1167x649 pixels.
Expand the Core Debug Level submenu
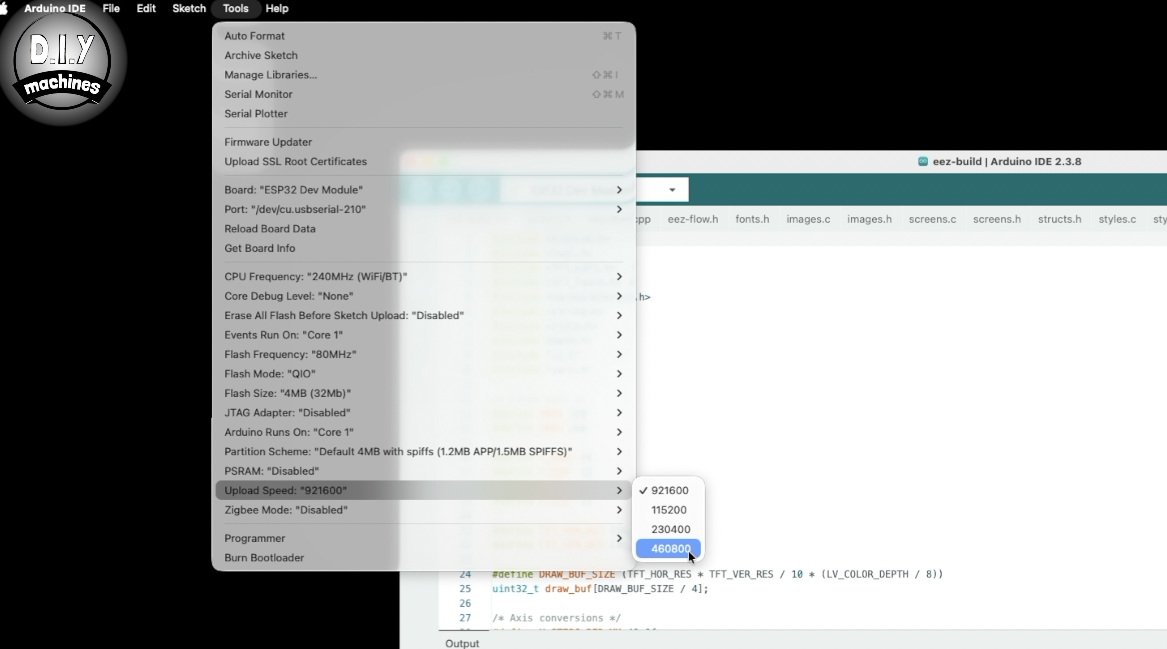point(423,295)
